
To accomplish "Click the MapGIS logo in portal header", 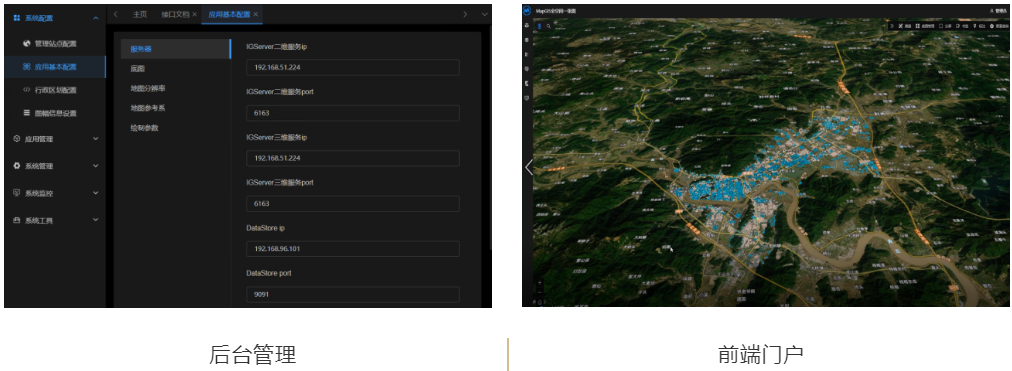I will pos(527,10).
